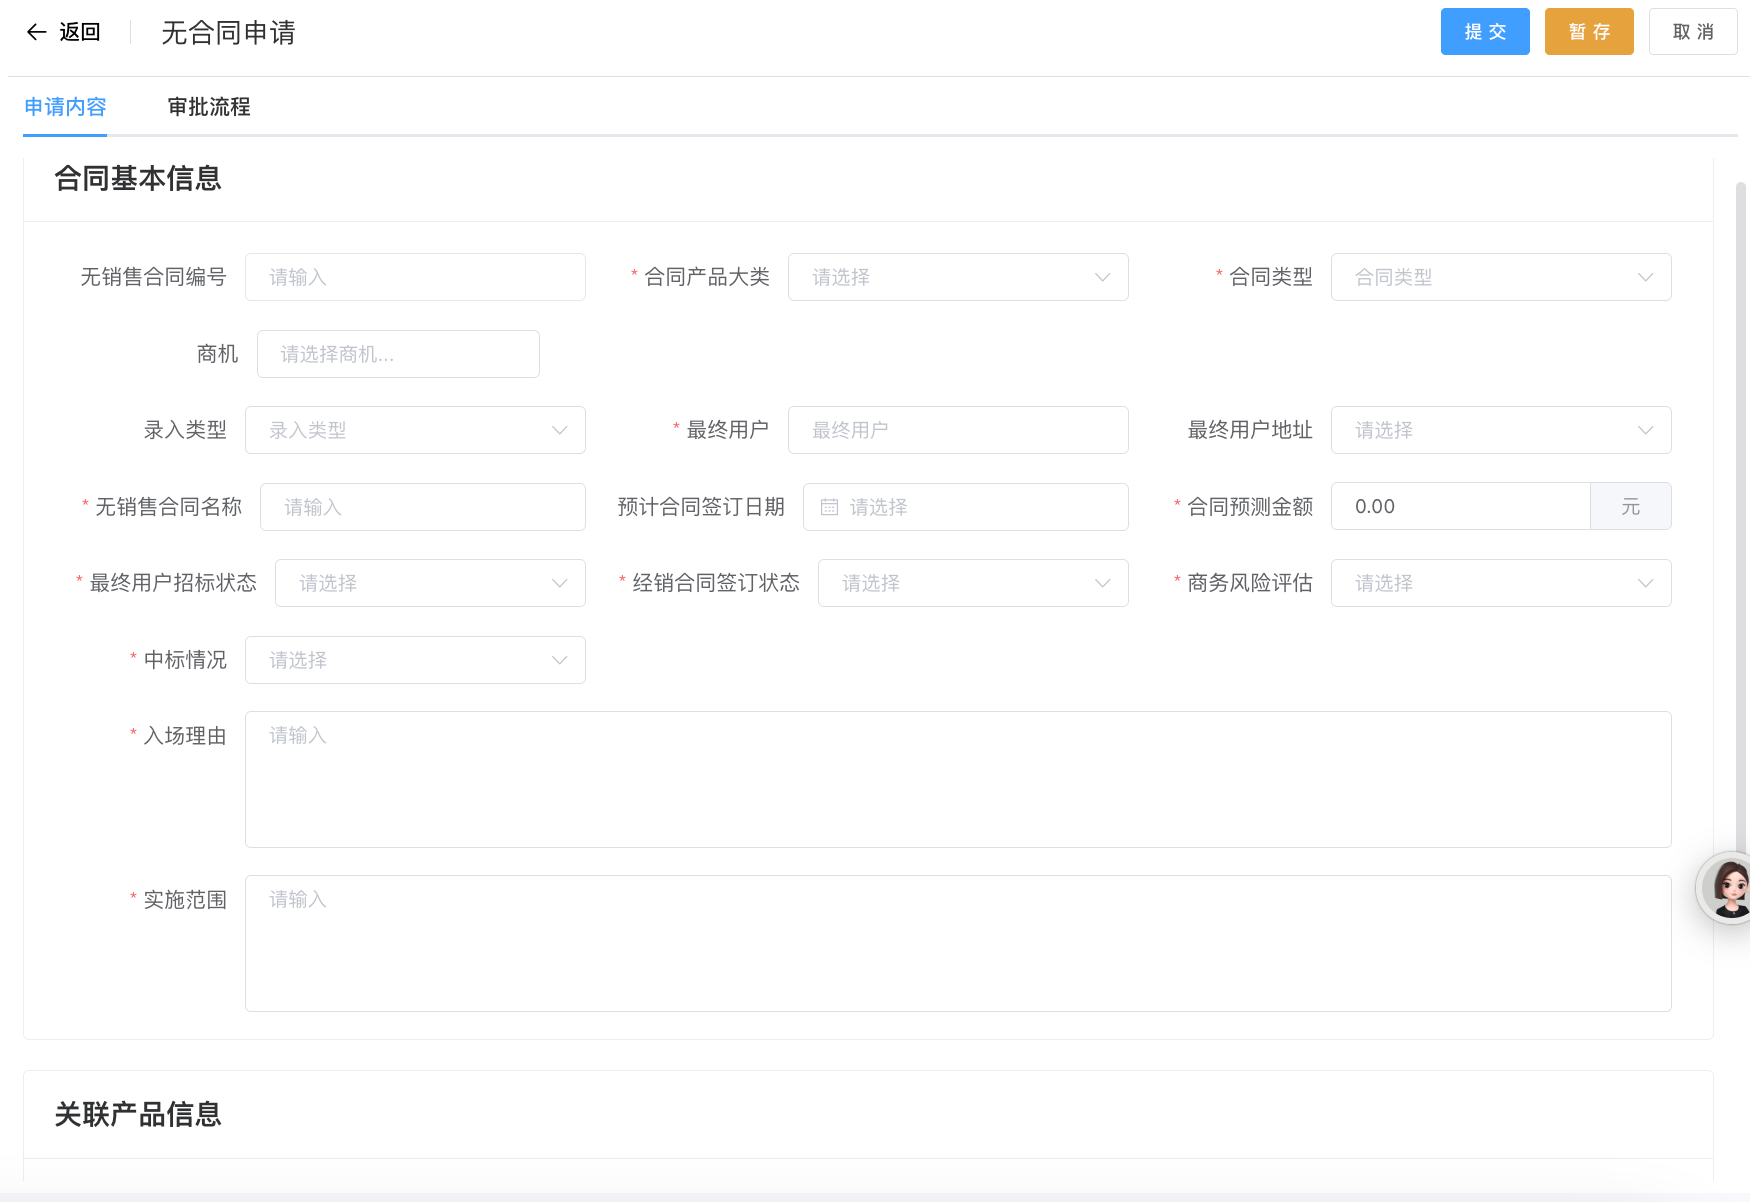Expand the 合同产品大类 dropdown
Viewport: 1750px width, 1202px height.
[x=957, y=277]
